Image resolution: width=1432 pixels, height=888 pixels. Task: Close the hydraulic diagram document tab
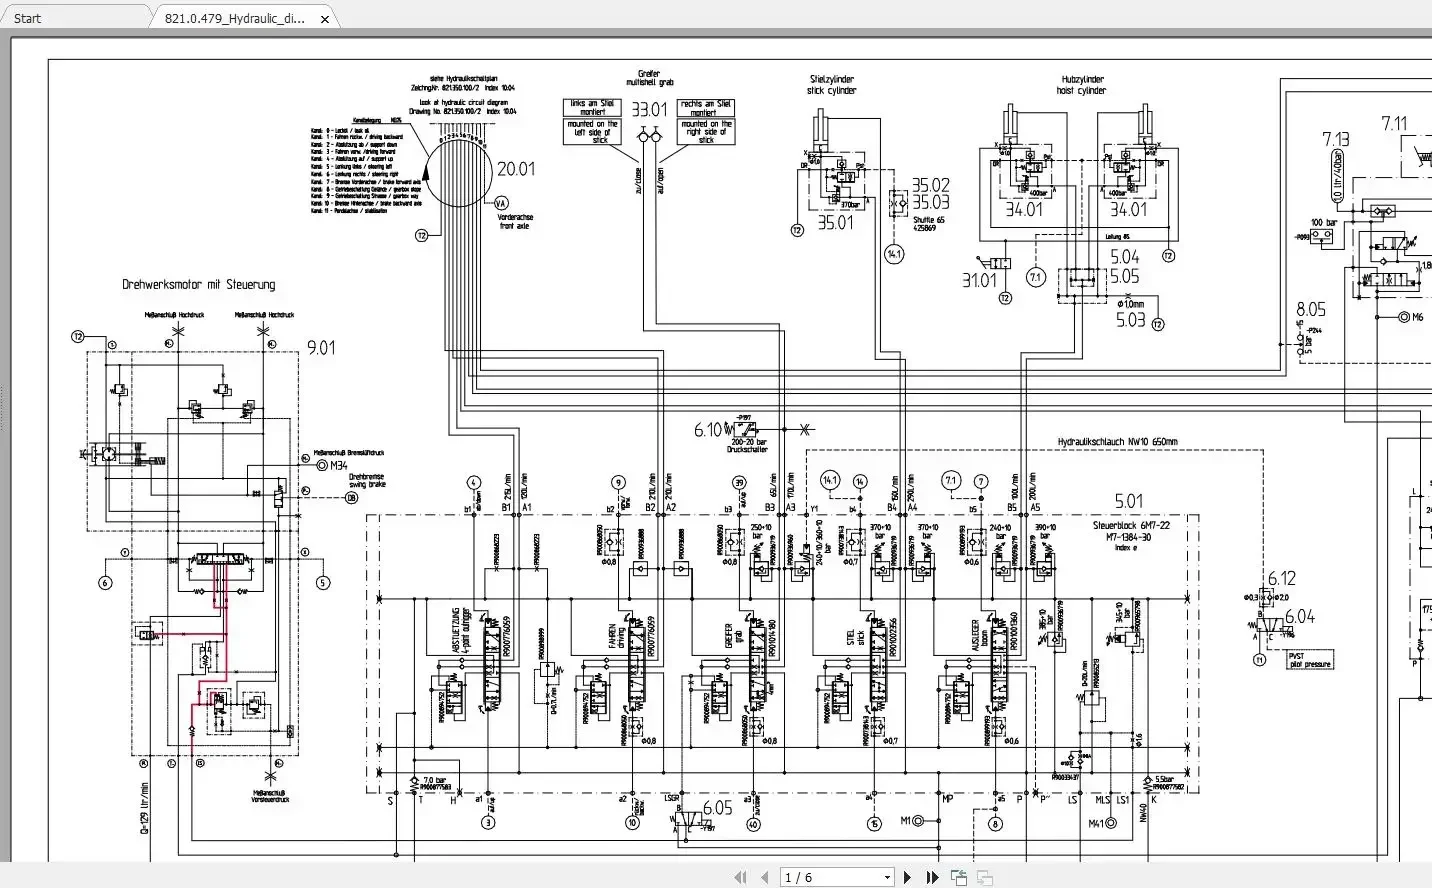324,18
